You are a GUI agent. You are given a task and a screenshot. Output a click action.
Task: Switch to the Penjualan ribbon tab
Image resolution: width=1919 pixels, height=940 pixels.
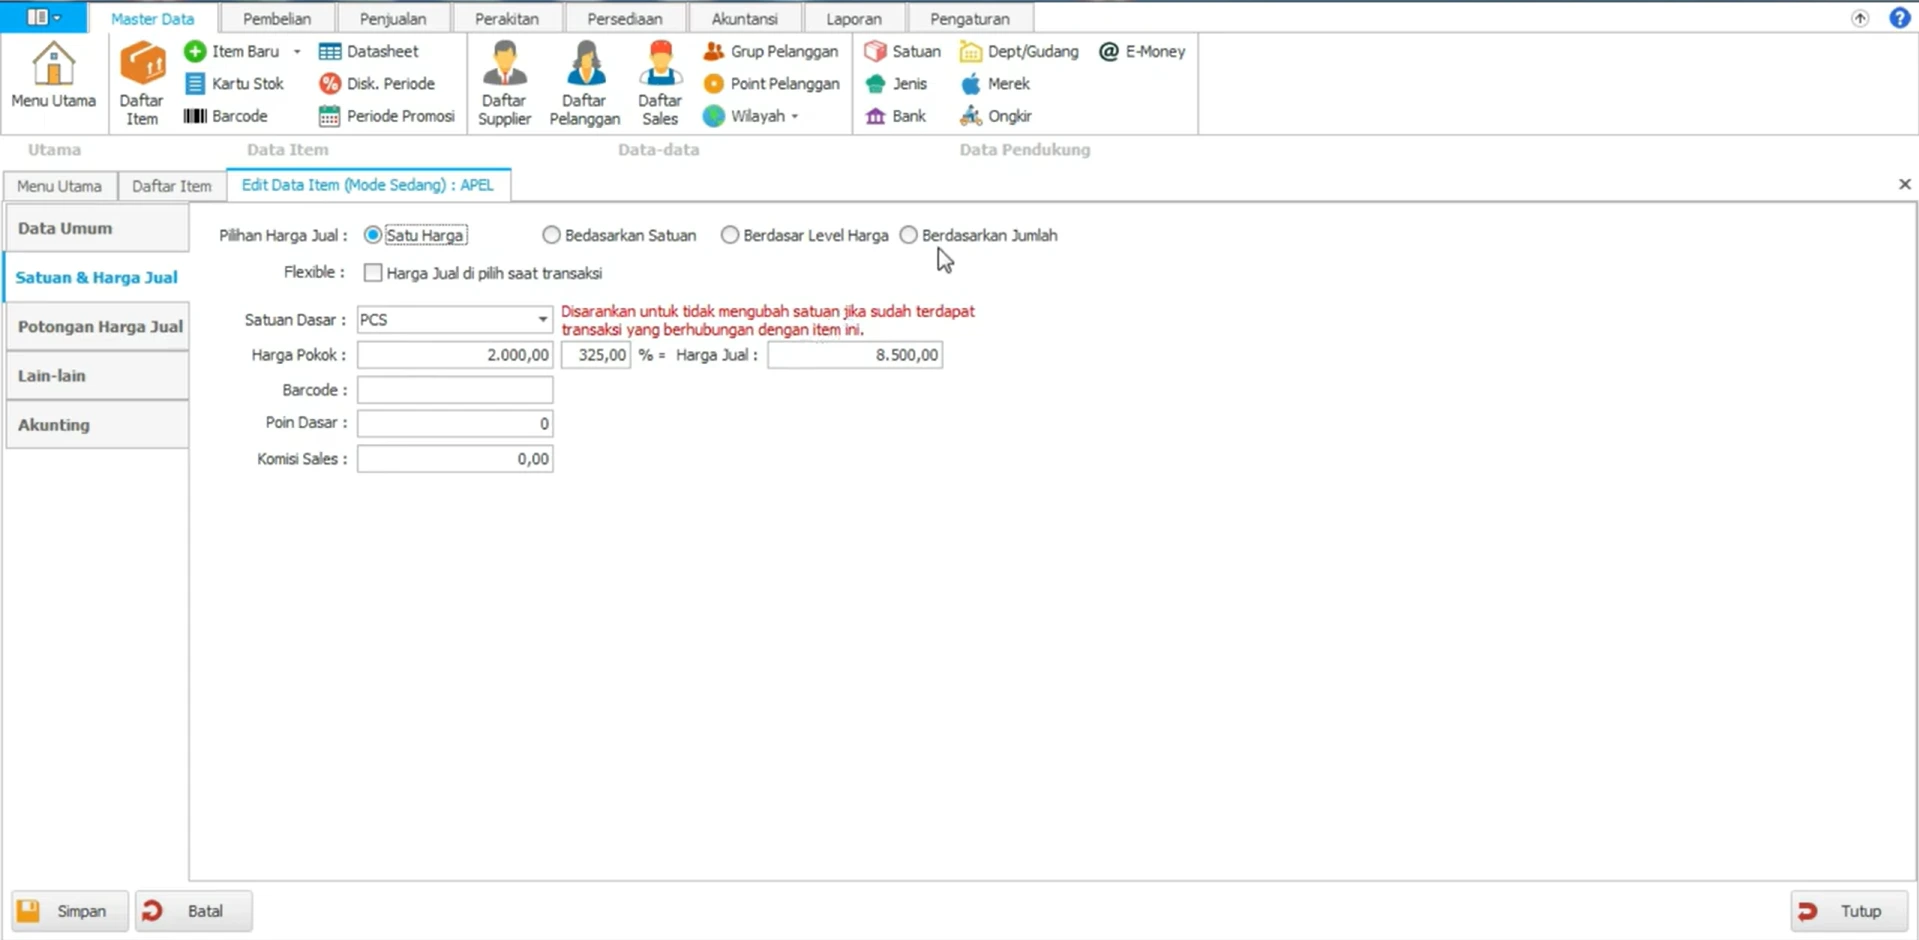point(393,18)
